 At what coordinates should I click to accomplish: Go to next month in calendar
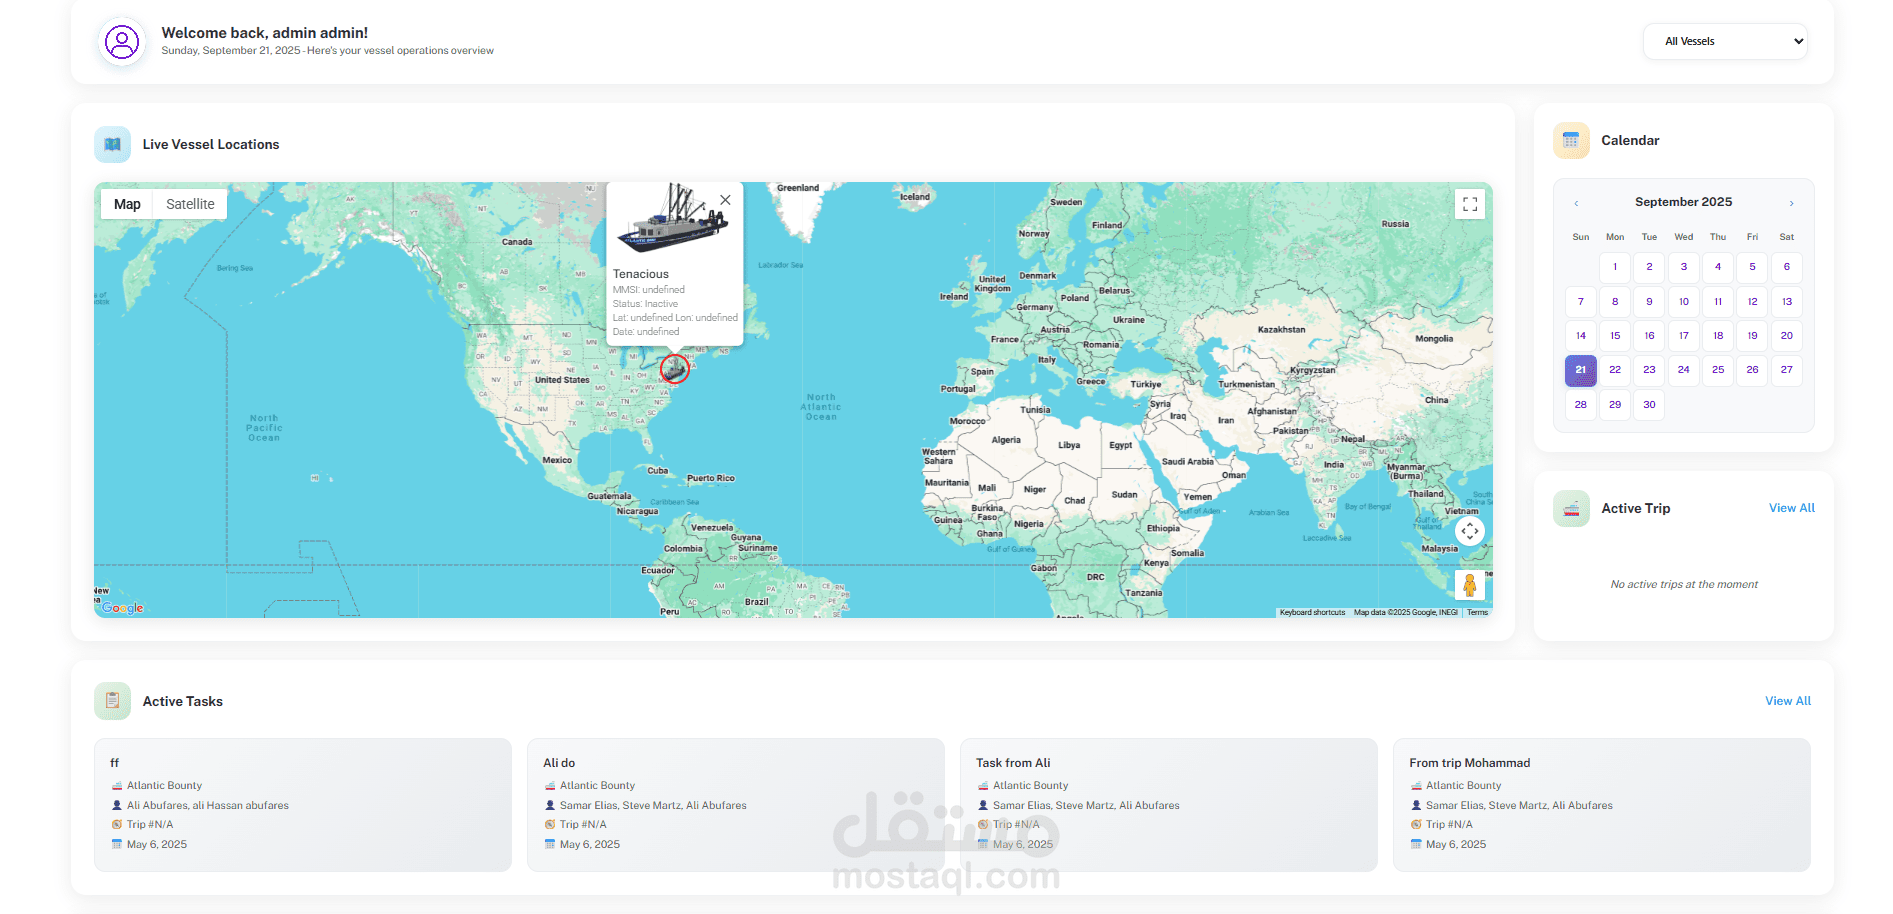point(1791,203)
